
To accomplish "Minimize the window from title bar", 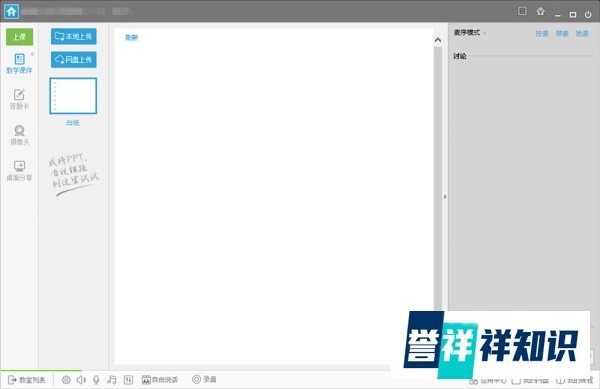I will point(558,15).
